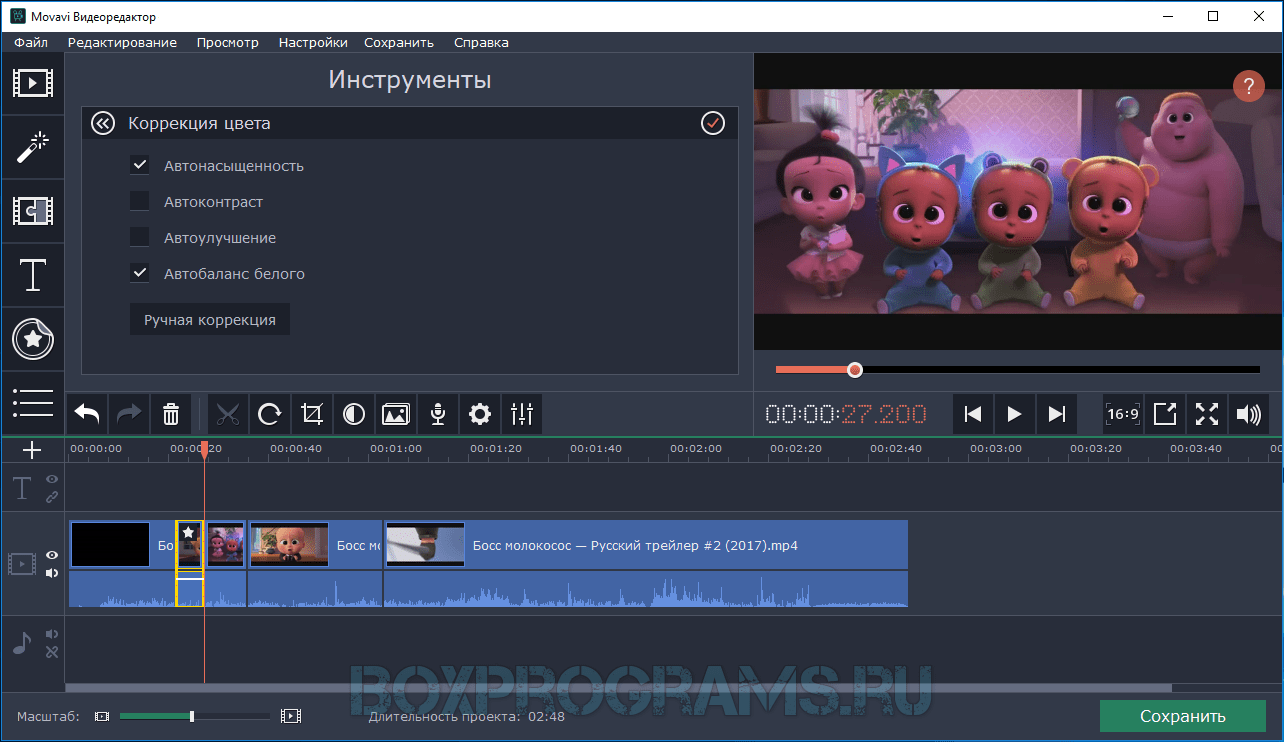This screenshot has width=1284, height=742.
Task: Open the Файл menu
Action: 31,43
